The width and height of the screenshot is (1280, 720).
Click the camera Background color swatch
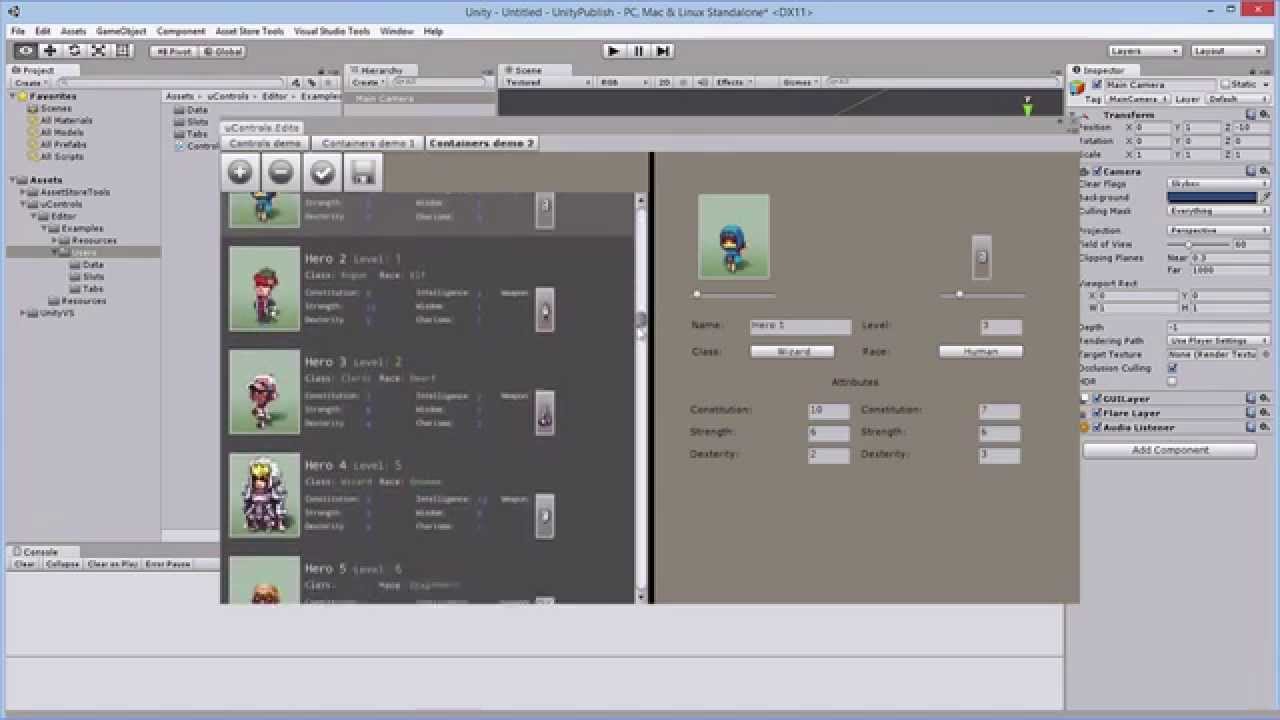coord(1212,197)
